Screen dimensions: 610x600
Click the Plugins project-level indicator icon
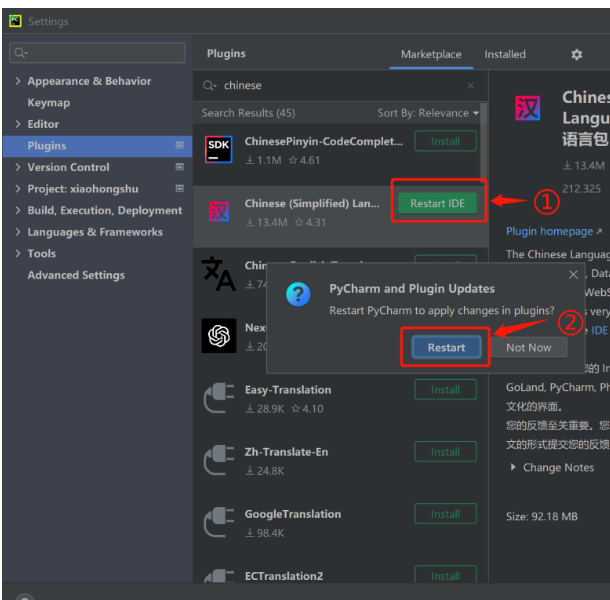tap(179, 145)
